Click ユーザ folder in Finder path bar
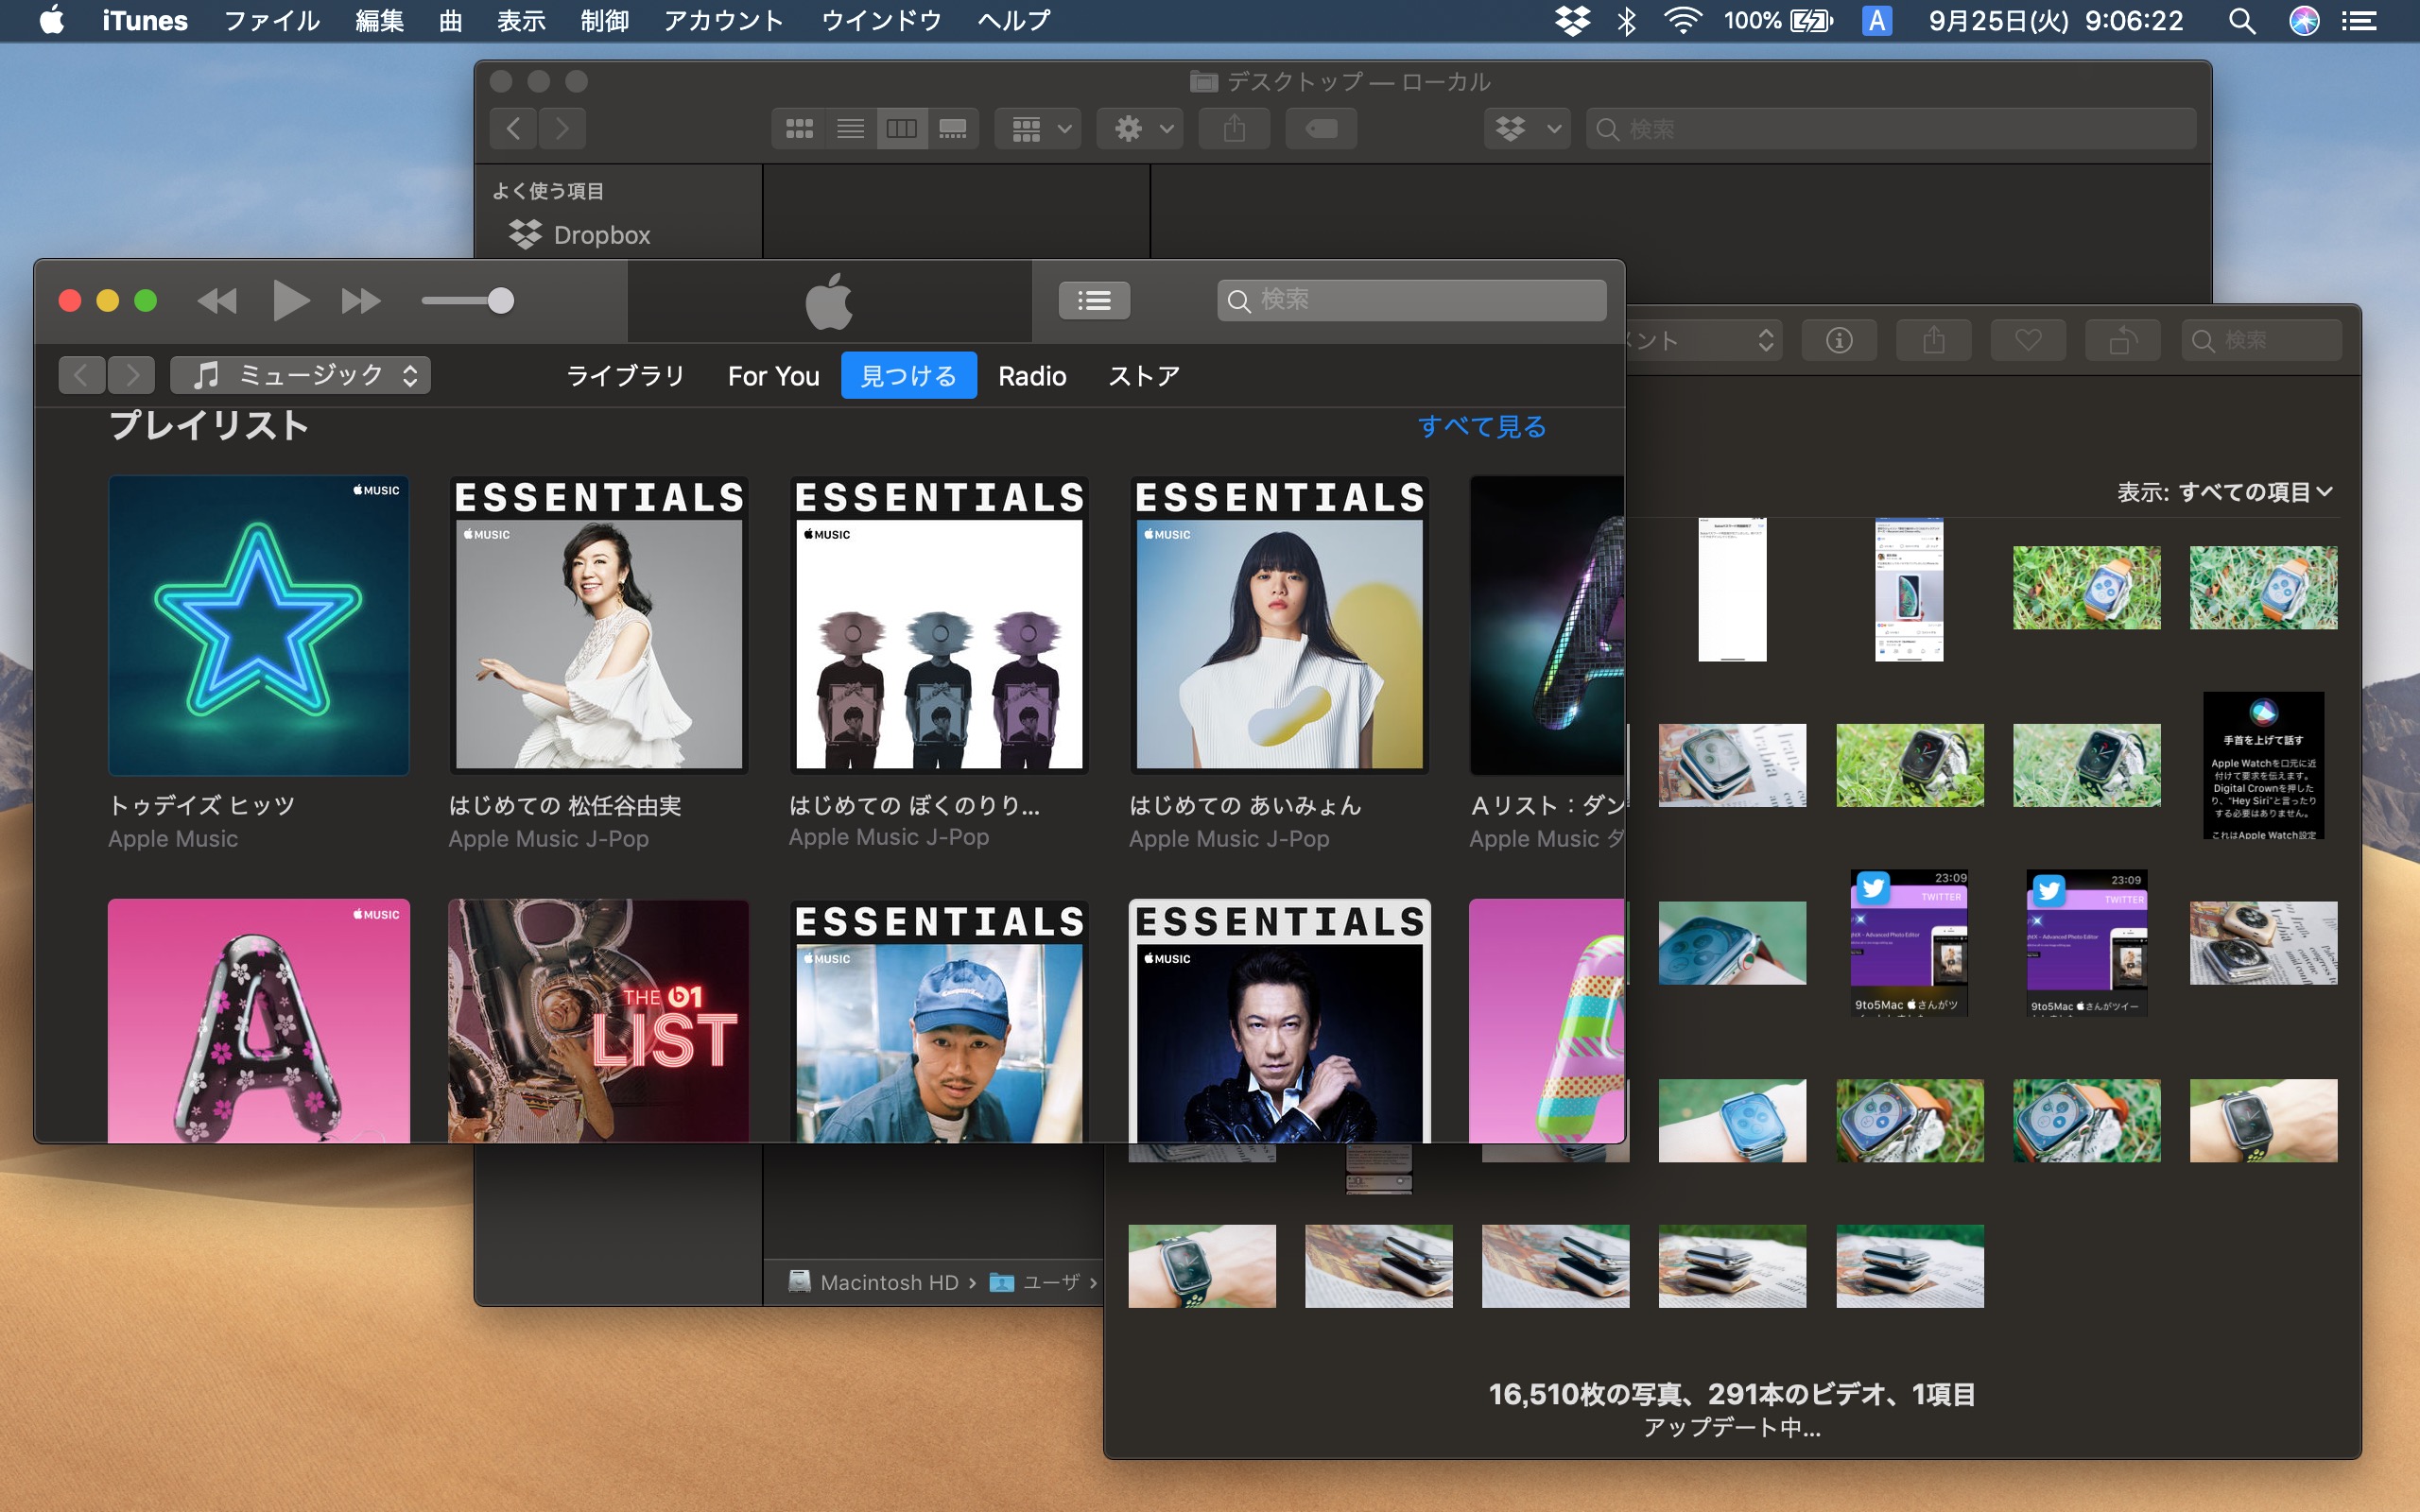2420x1512 pixels. [x=1035, y=1282]
